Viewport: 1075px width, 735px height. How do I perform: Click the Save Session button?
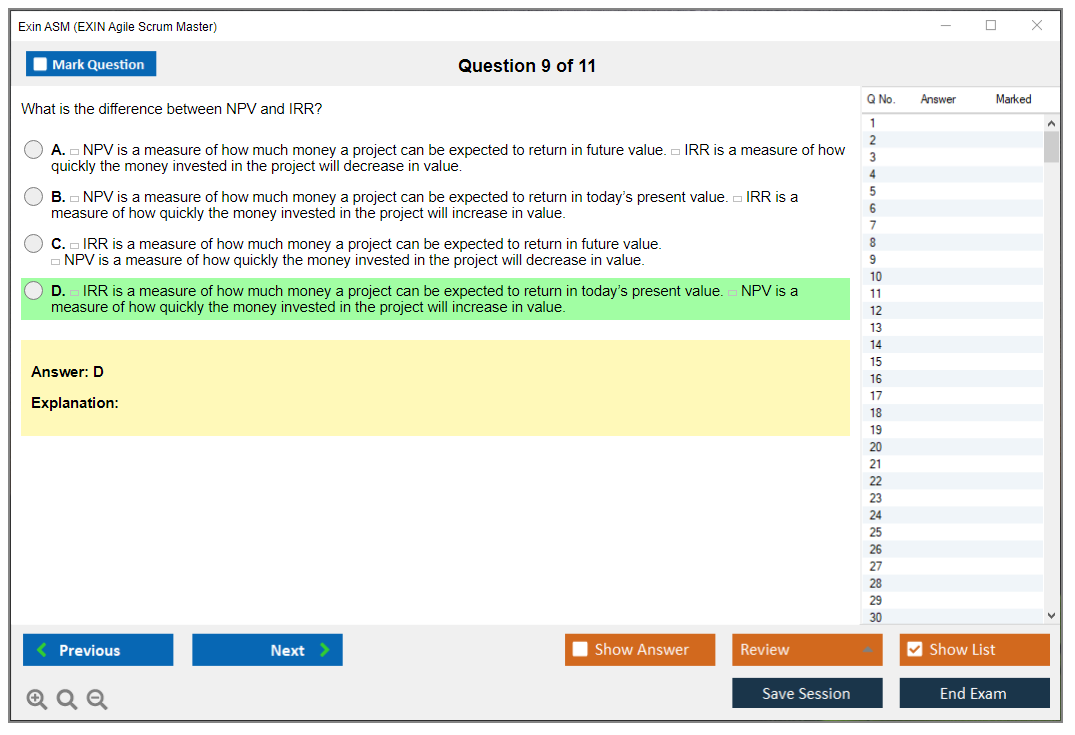807,693
